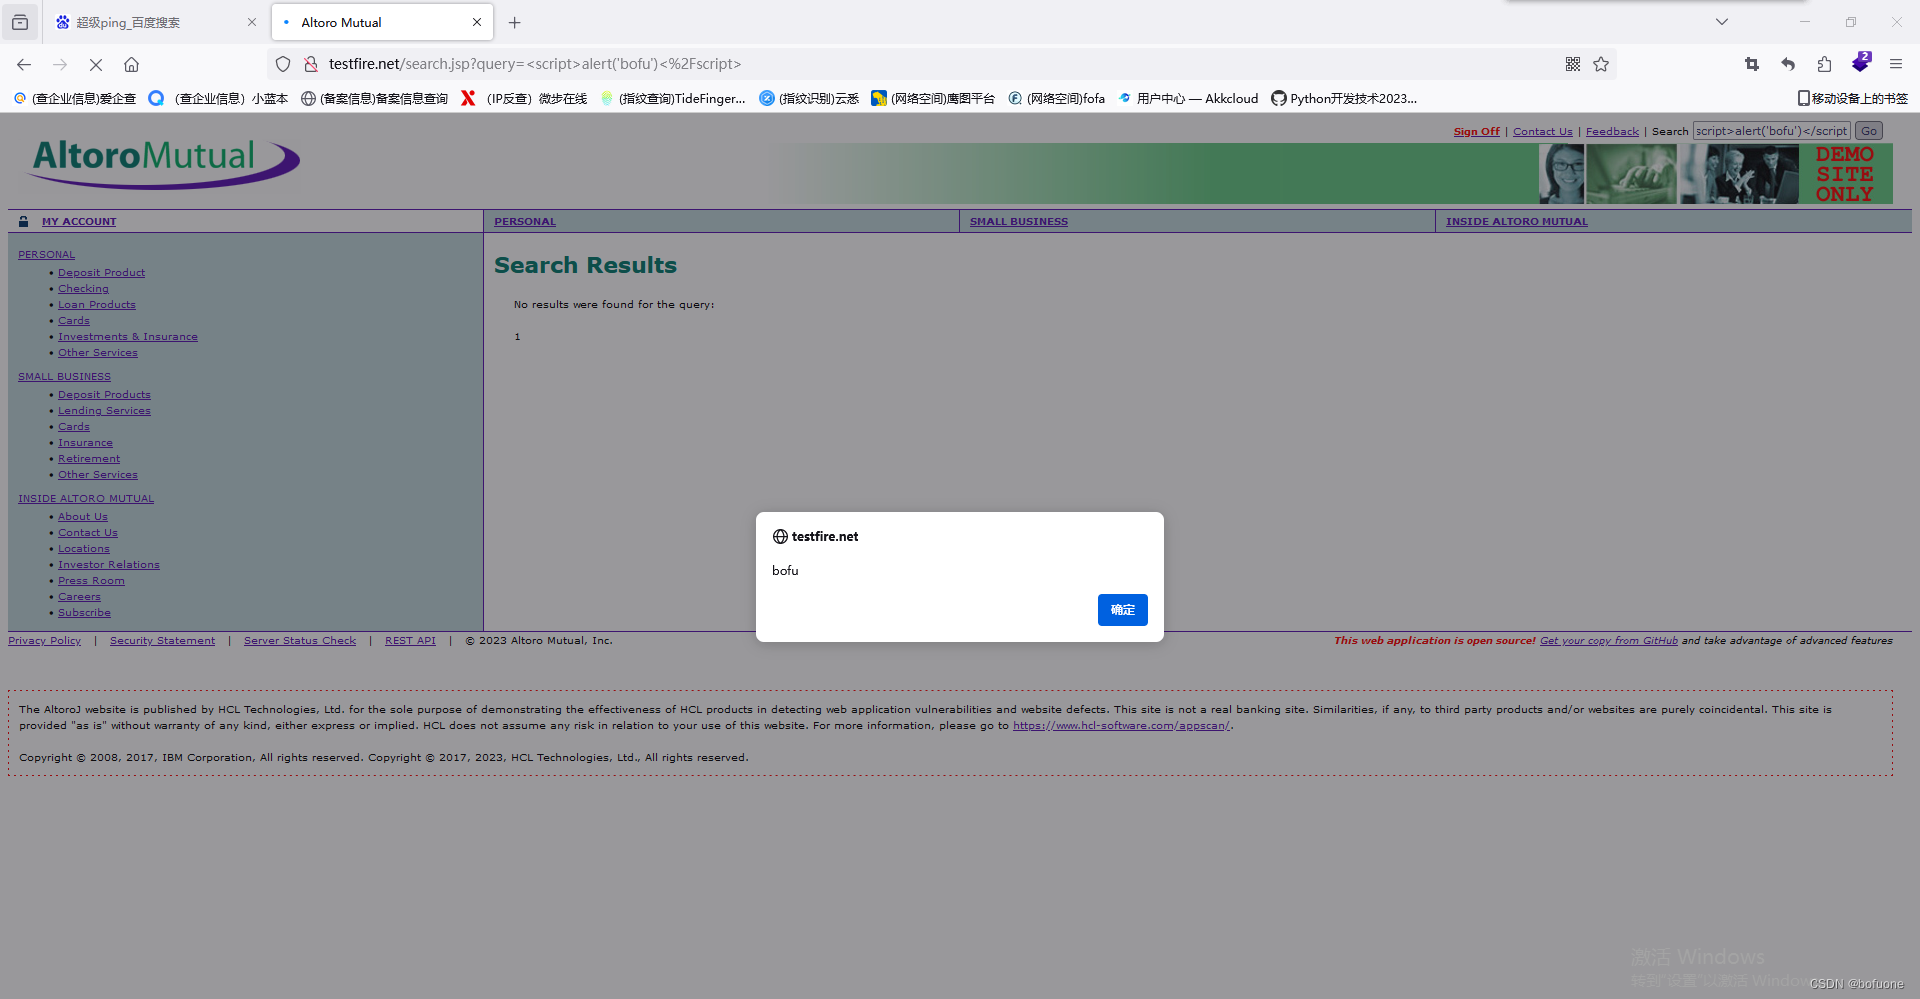Screen dimensions: 1920x999
Task: Click the browser forward arrow
Action: (x=60, y=64)
